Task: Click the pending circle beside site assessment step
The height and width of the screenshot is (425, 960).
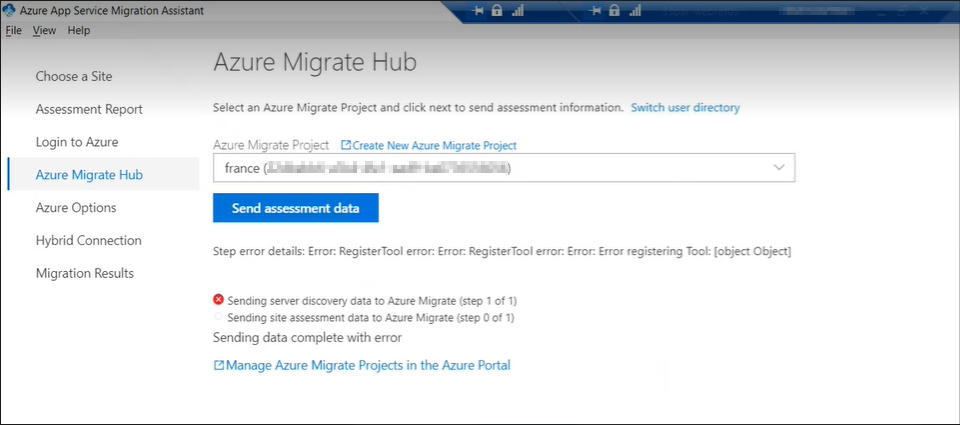Action: click(219, 317)
